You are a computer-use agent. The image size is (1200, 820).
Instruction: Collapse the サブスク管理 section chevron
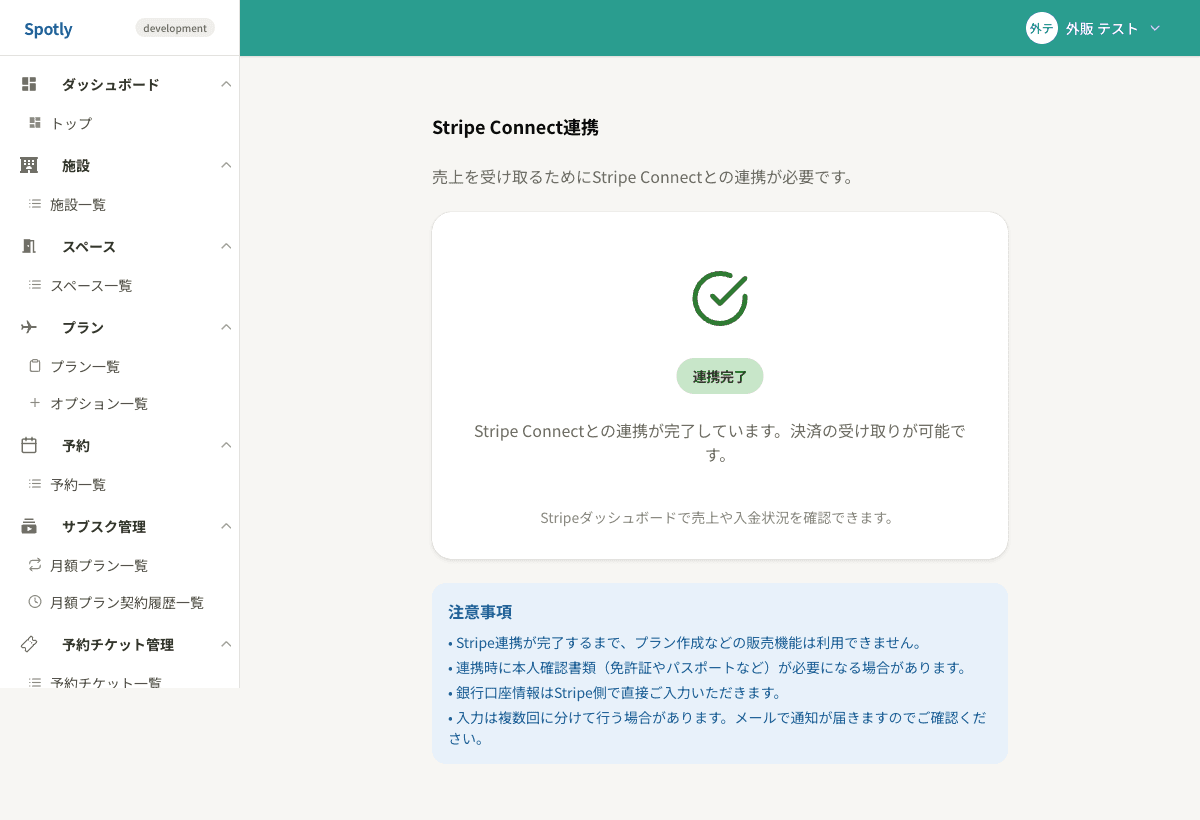226,526
